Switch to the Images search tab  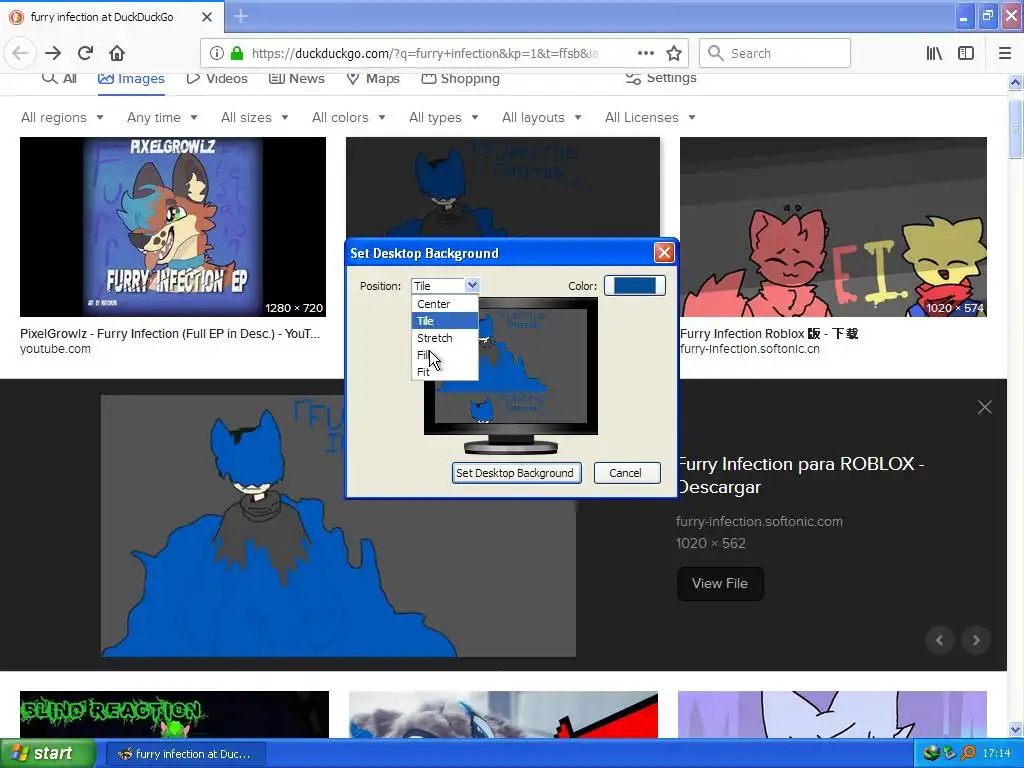click(x=131, y=78)
